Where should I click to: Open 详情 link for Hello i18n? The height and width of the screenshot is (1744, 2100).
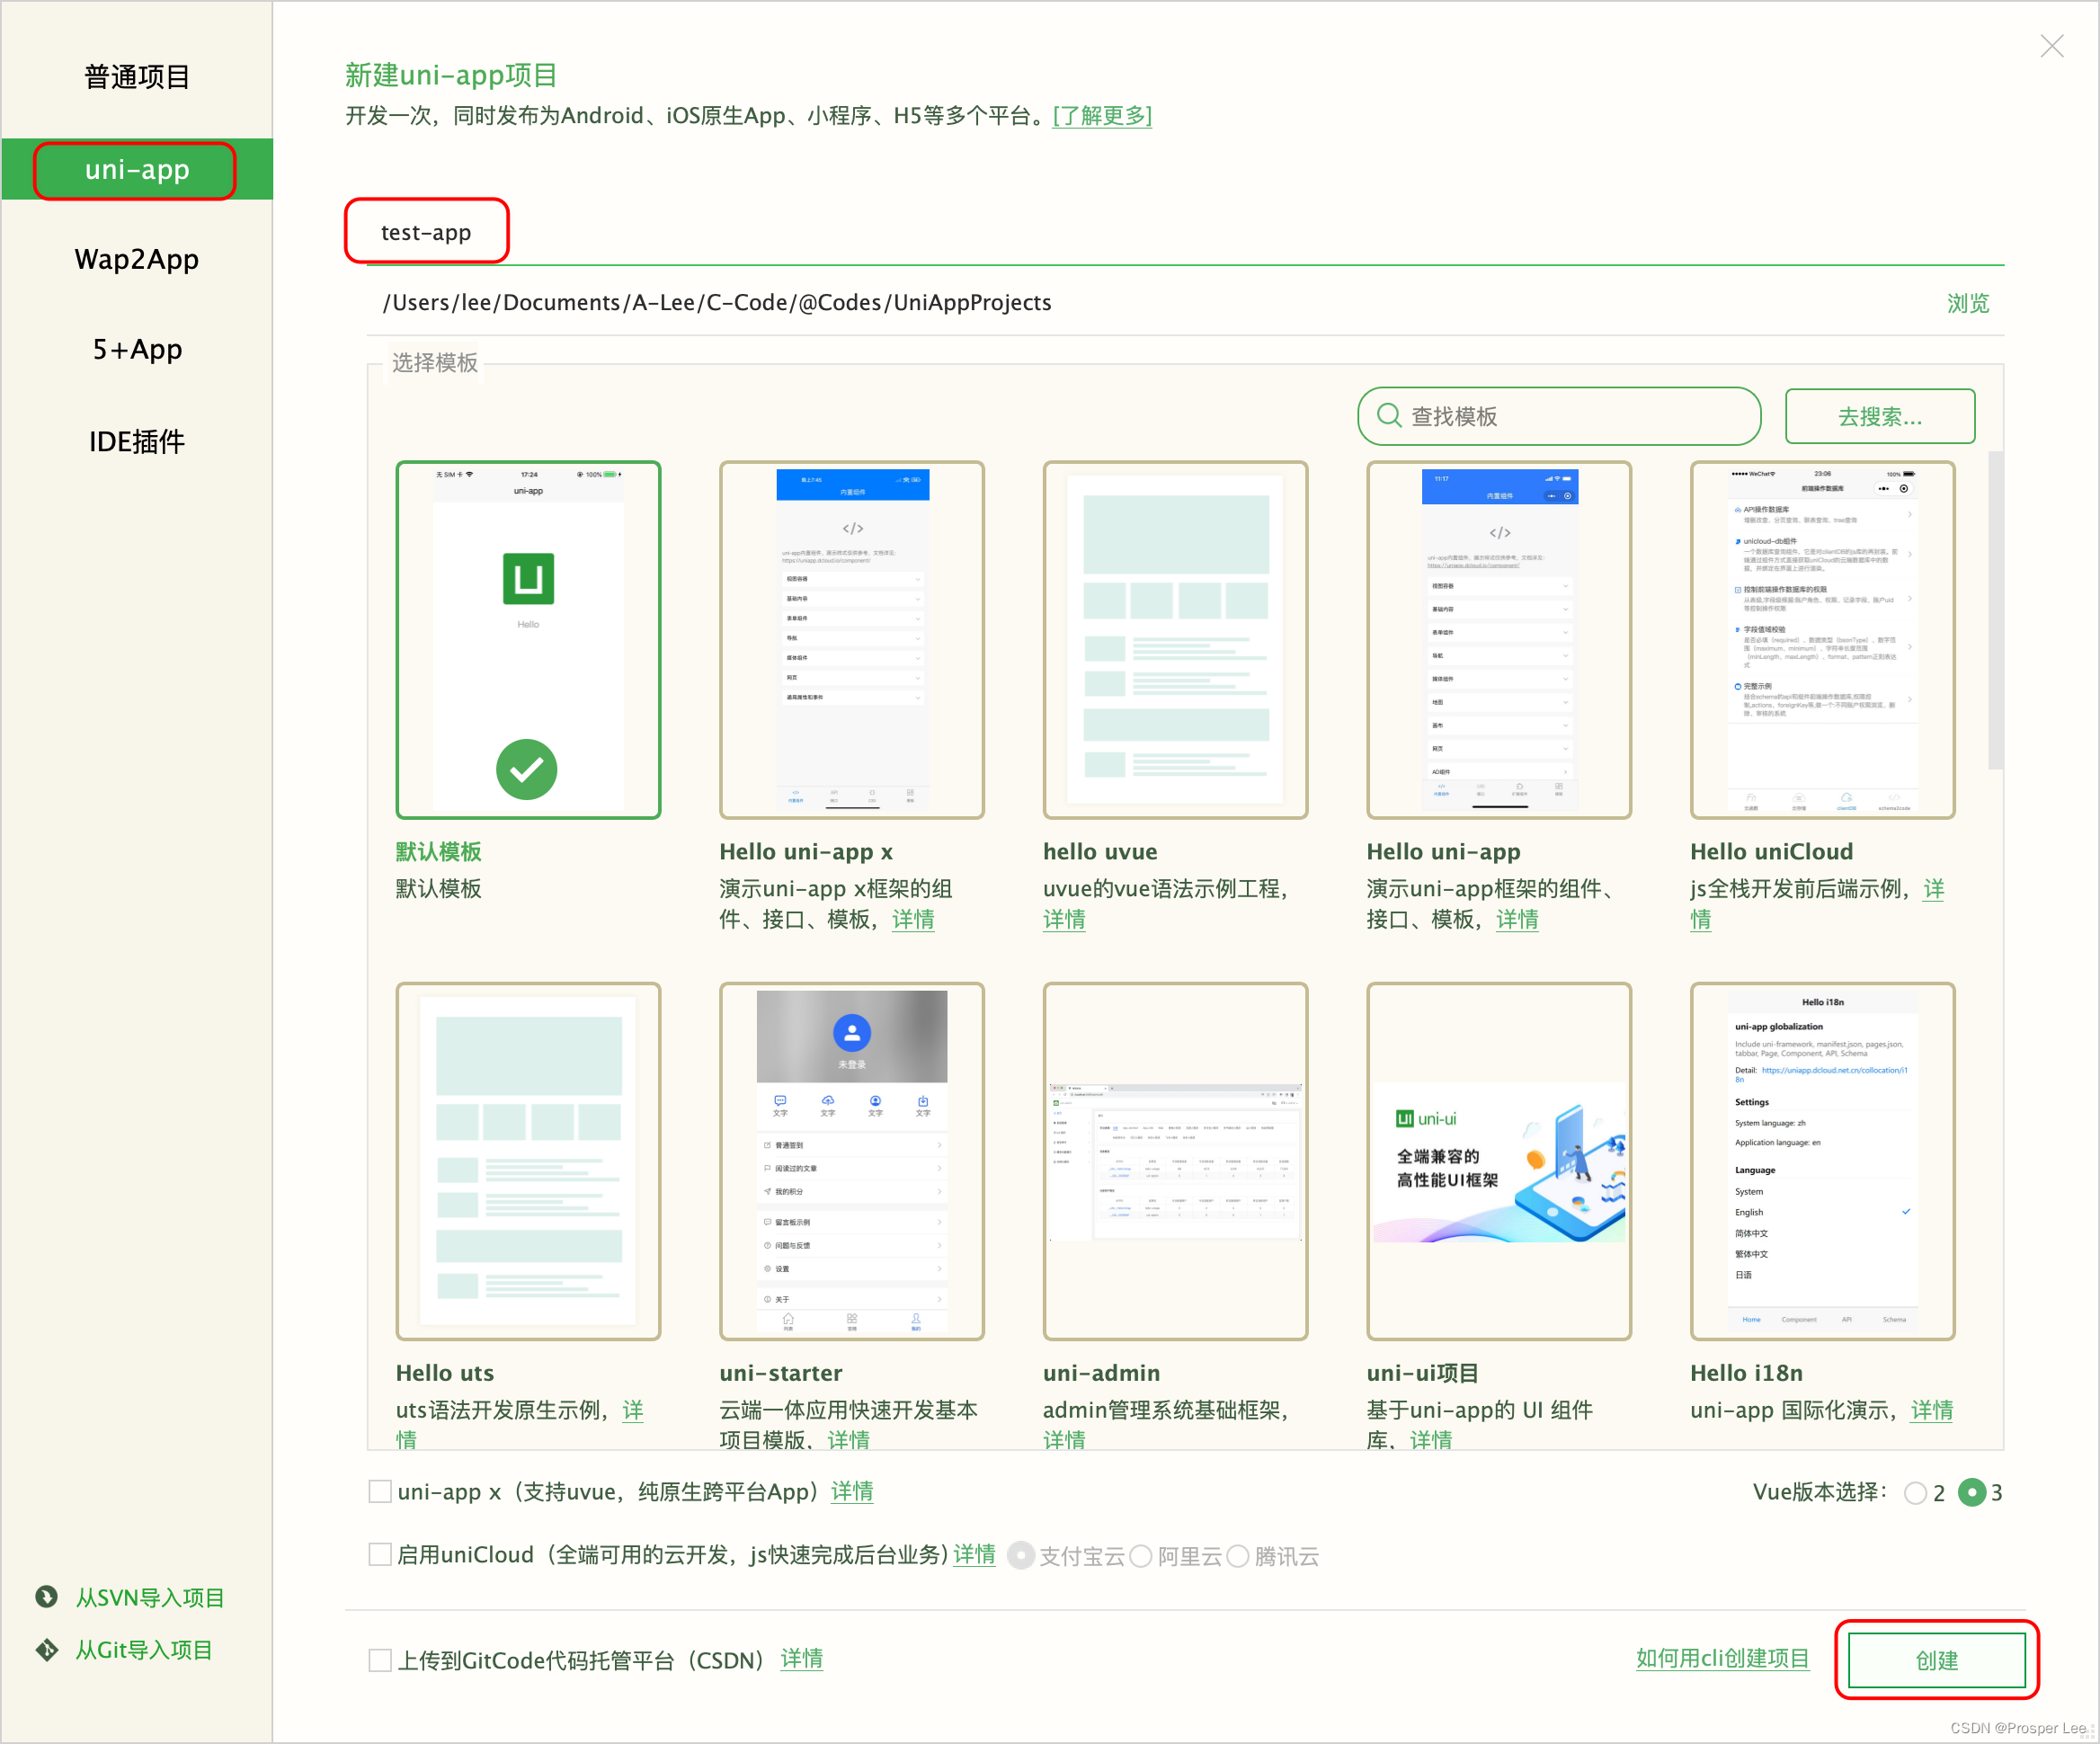1932,1410
